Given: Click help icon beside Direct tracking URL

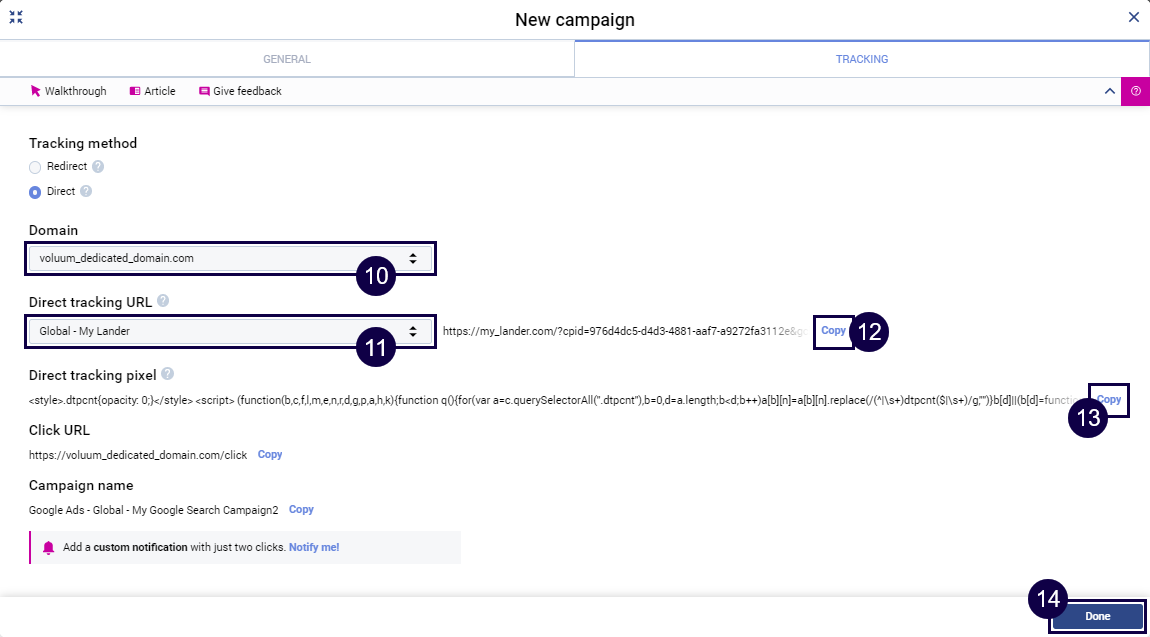Looking at the screenshot, I should (x=163, y=300).
